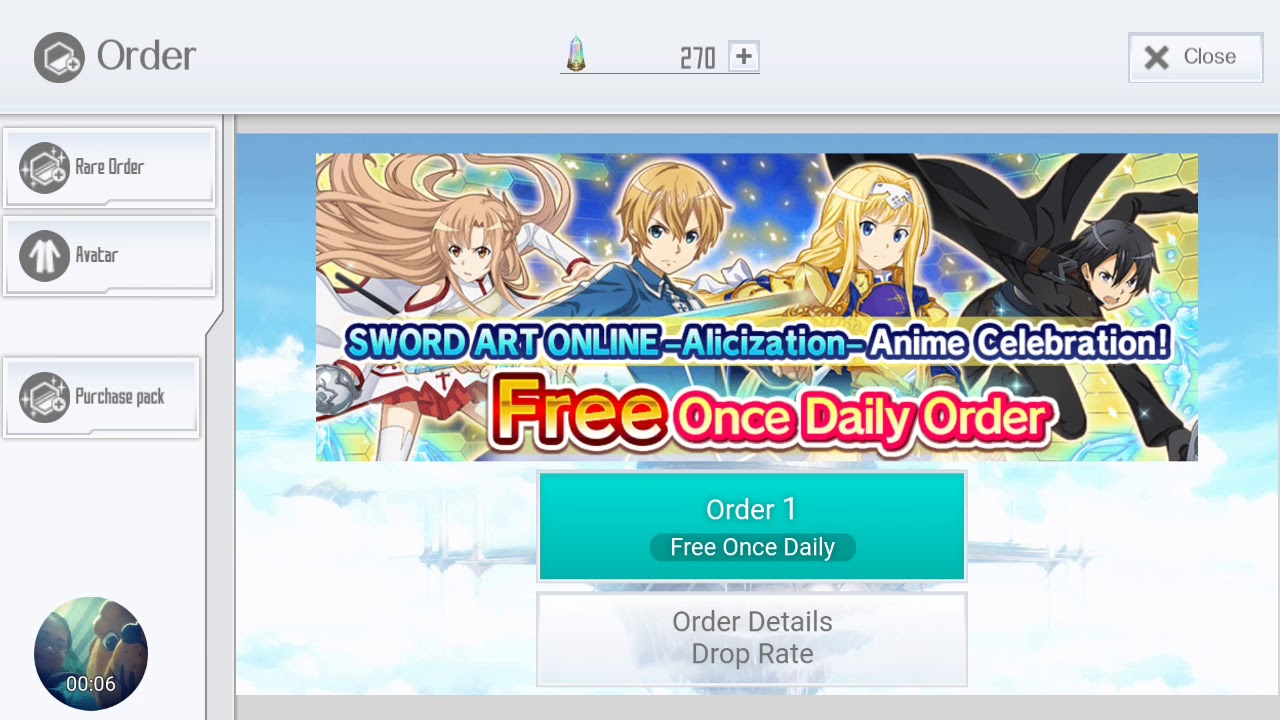Viewport: 1280px width, 720px height.
Task: Tap the Order title text in header
Action: pos(146,56)
